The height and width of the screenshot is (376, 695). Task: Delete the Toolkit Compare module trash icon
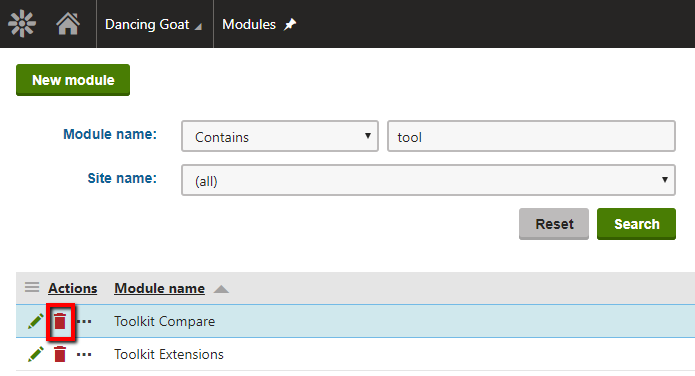[x=60, y=321]
